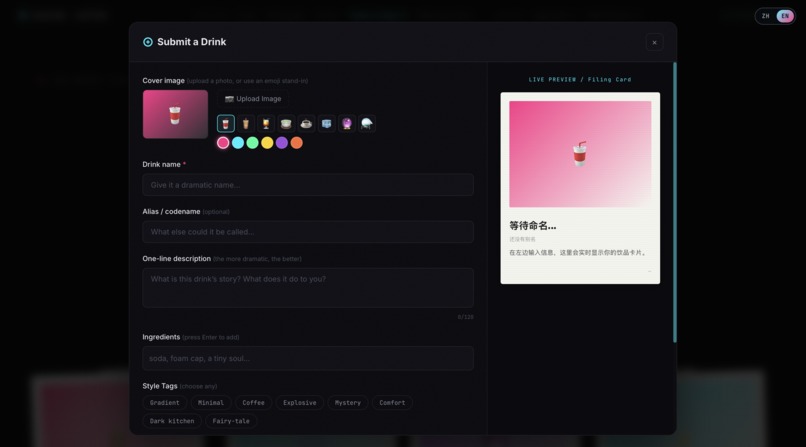Toggle the Explosive style tag

pos(300,403)
